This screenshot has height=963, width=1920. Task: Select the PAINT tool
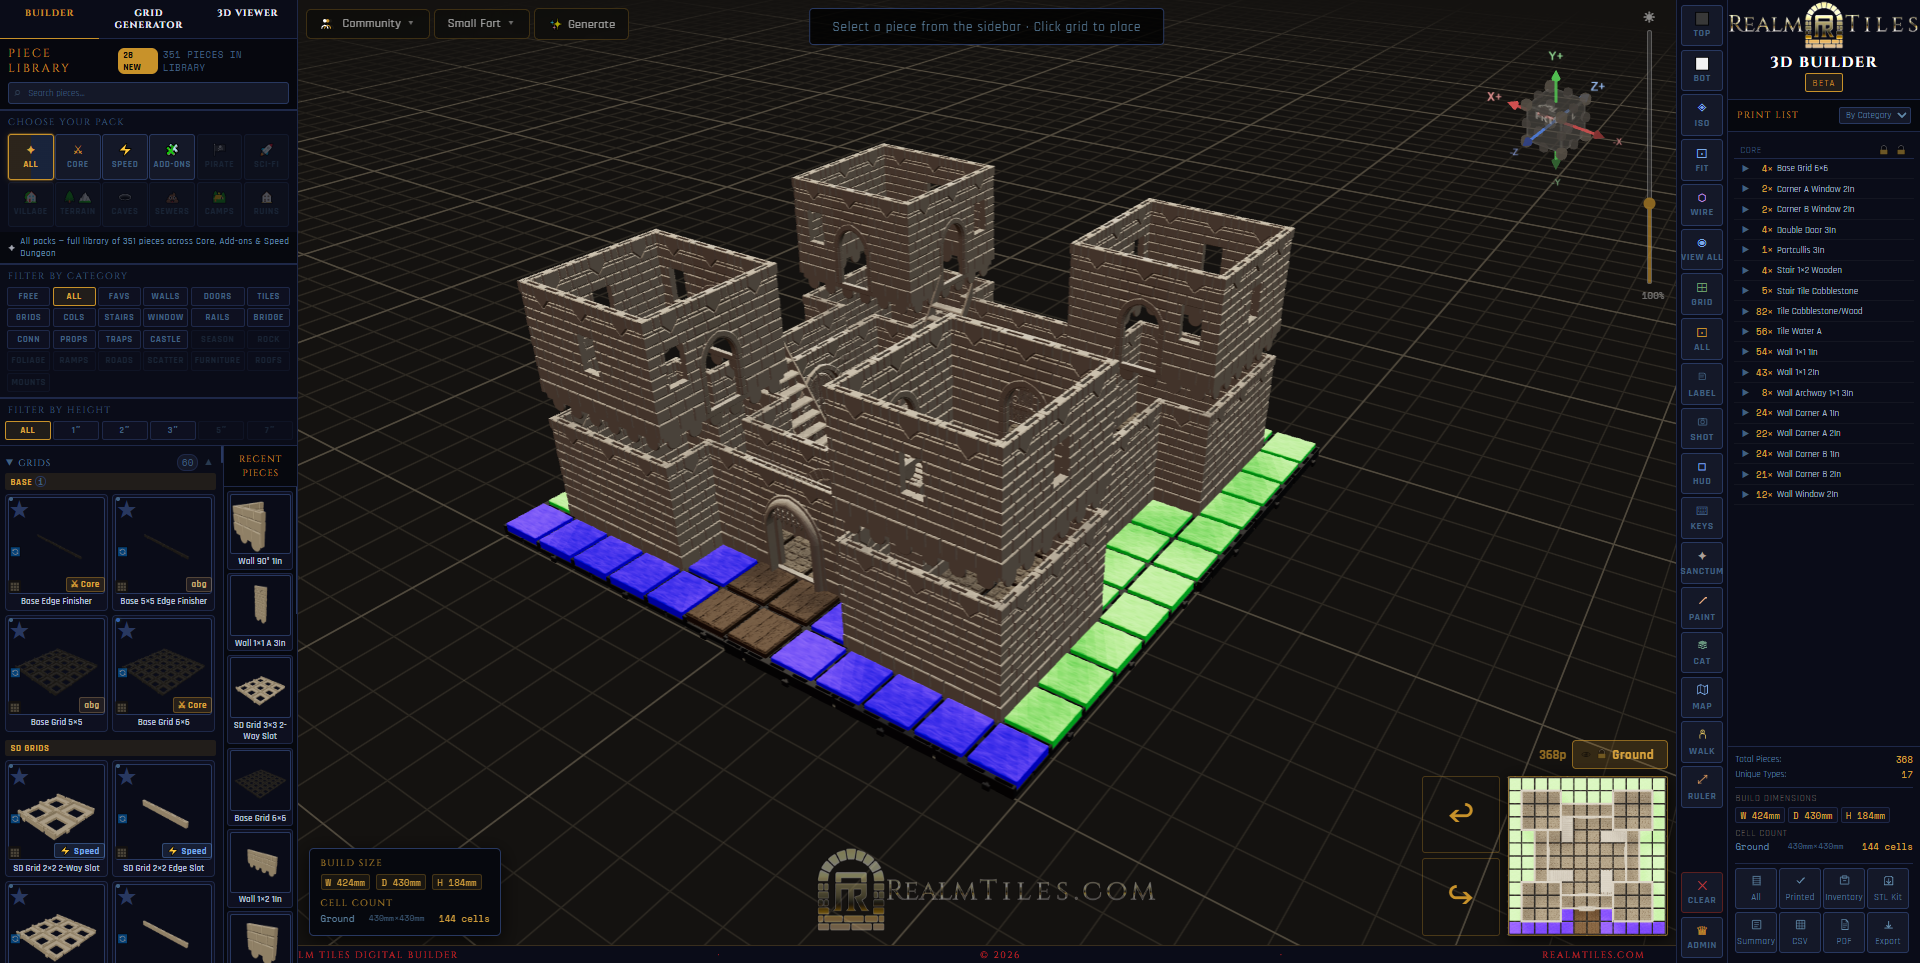tap(1701, 608)
